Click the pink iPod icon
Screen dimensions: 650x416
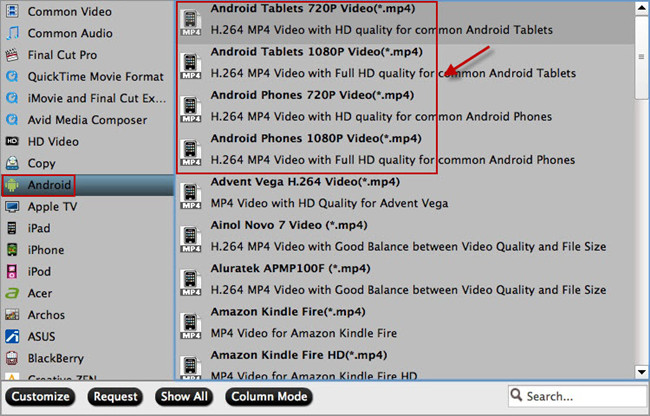point(12,271)
